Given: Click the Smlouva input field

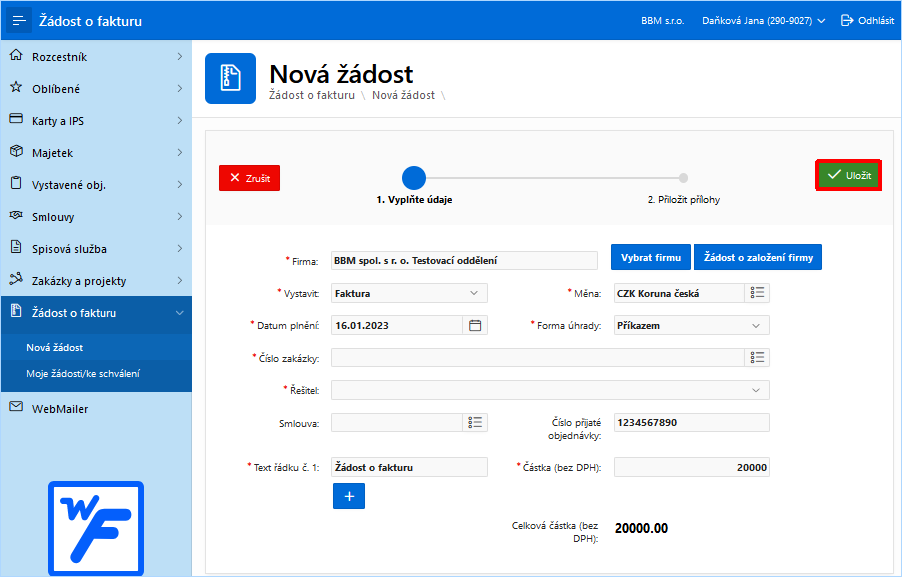Looking at the screenshot, I should [x=397, y=423].
